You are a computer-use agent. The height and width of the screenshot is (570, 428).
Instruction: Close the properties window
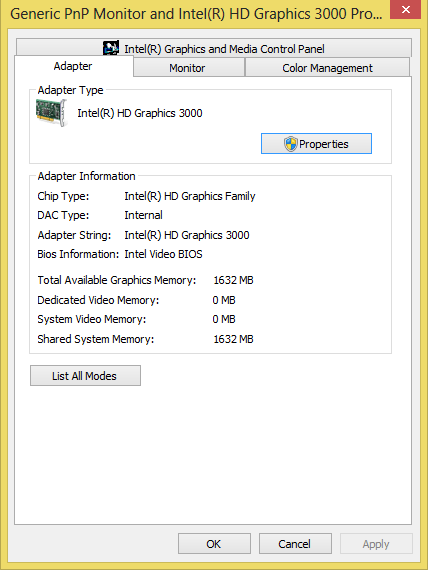(405, 9)
